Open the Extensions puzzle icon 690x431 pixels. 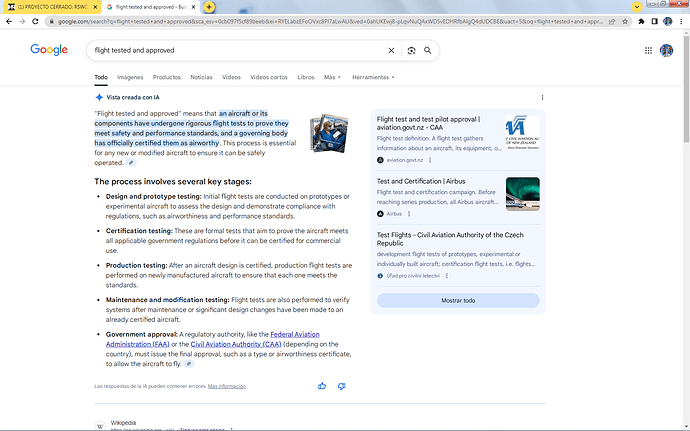click(x=642, y=21)
